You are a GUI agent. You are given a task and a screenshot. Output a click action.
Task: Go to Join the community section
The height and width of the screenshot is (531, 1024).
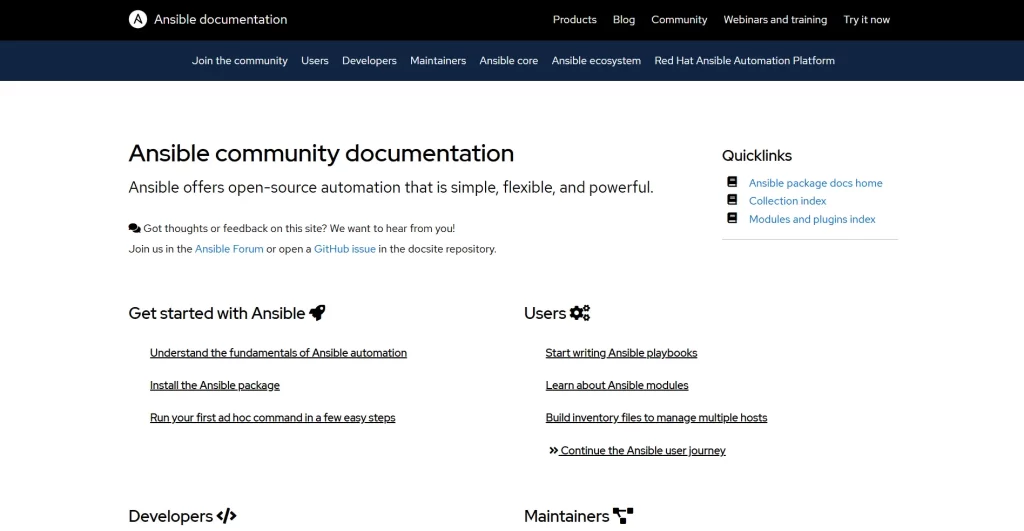(240, 61)
